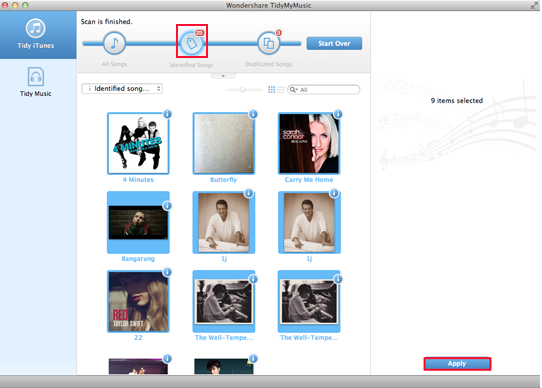This screenshot has height=388, width=542.
Task: Select the Butterfly album cover
Action: click(x=224, y=143)
